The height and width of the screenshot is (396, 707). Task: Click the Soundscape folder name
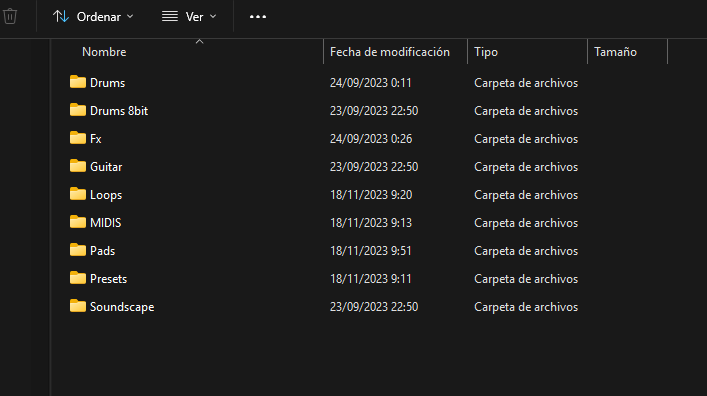pos(122,307)
